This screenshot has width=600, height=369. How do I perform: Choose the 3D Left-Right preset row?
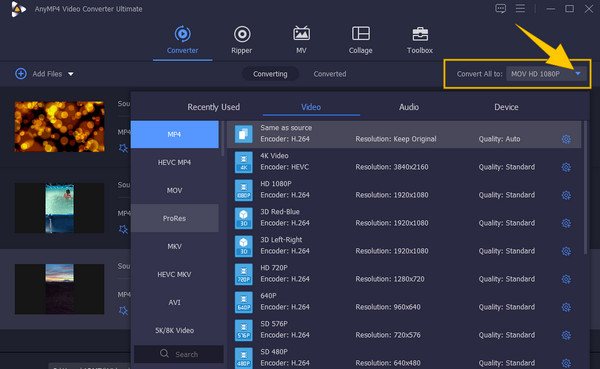pos(404,246)
